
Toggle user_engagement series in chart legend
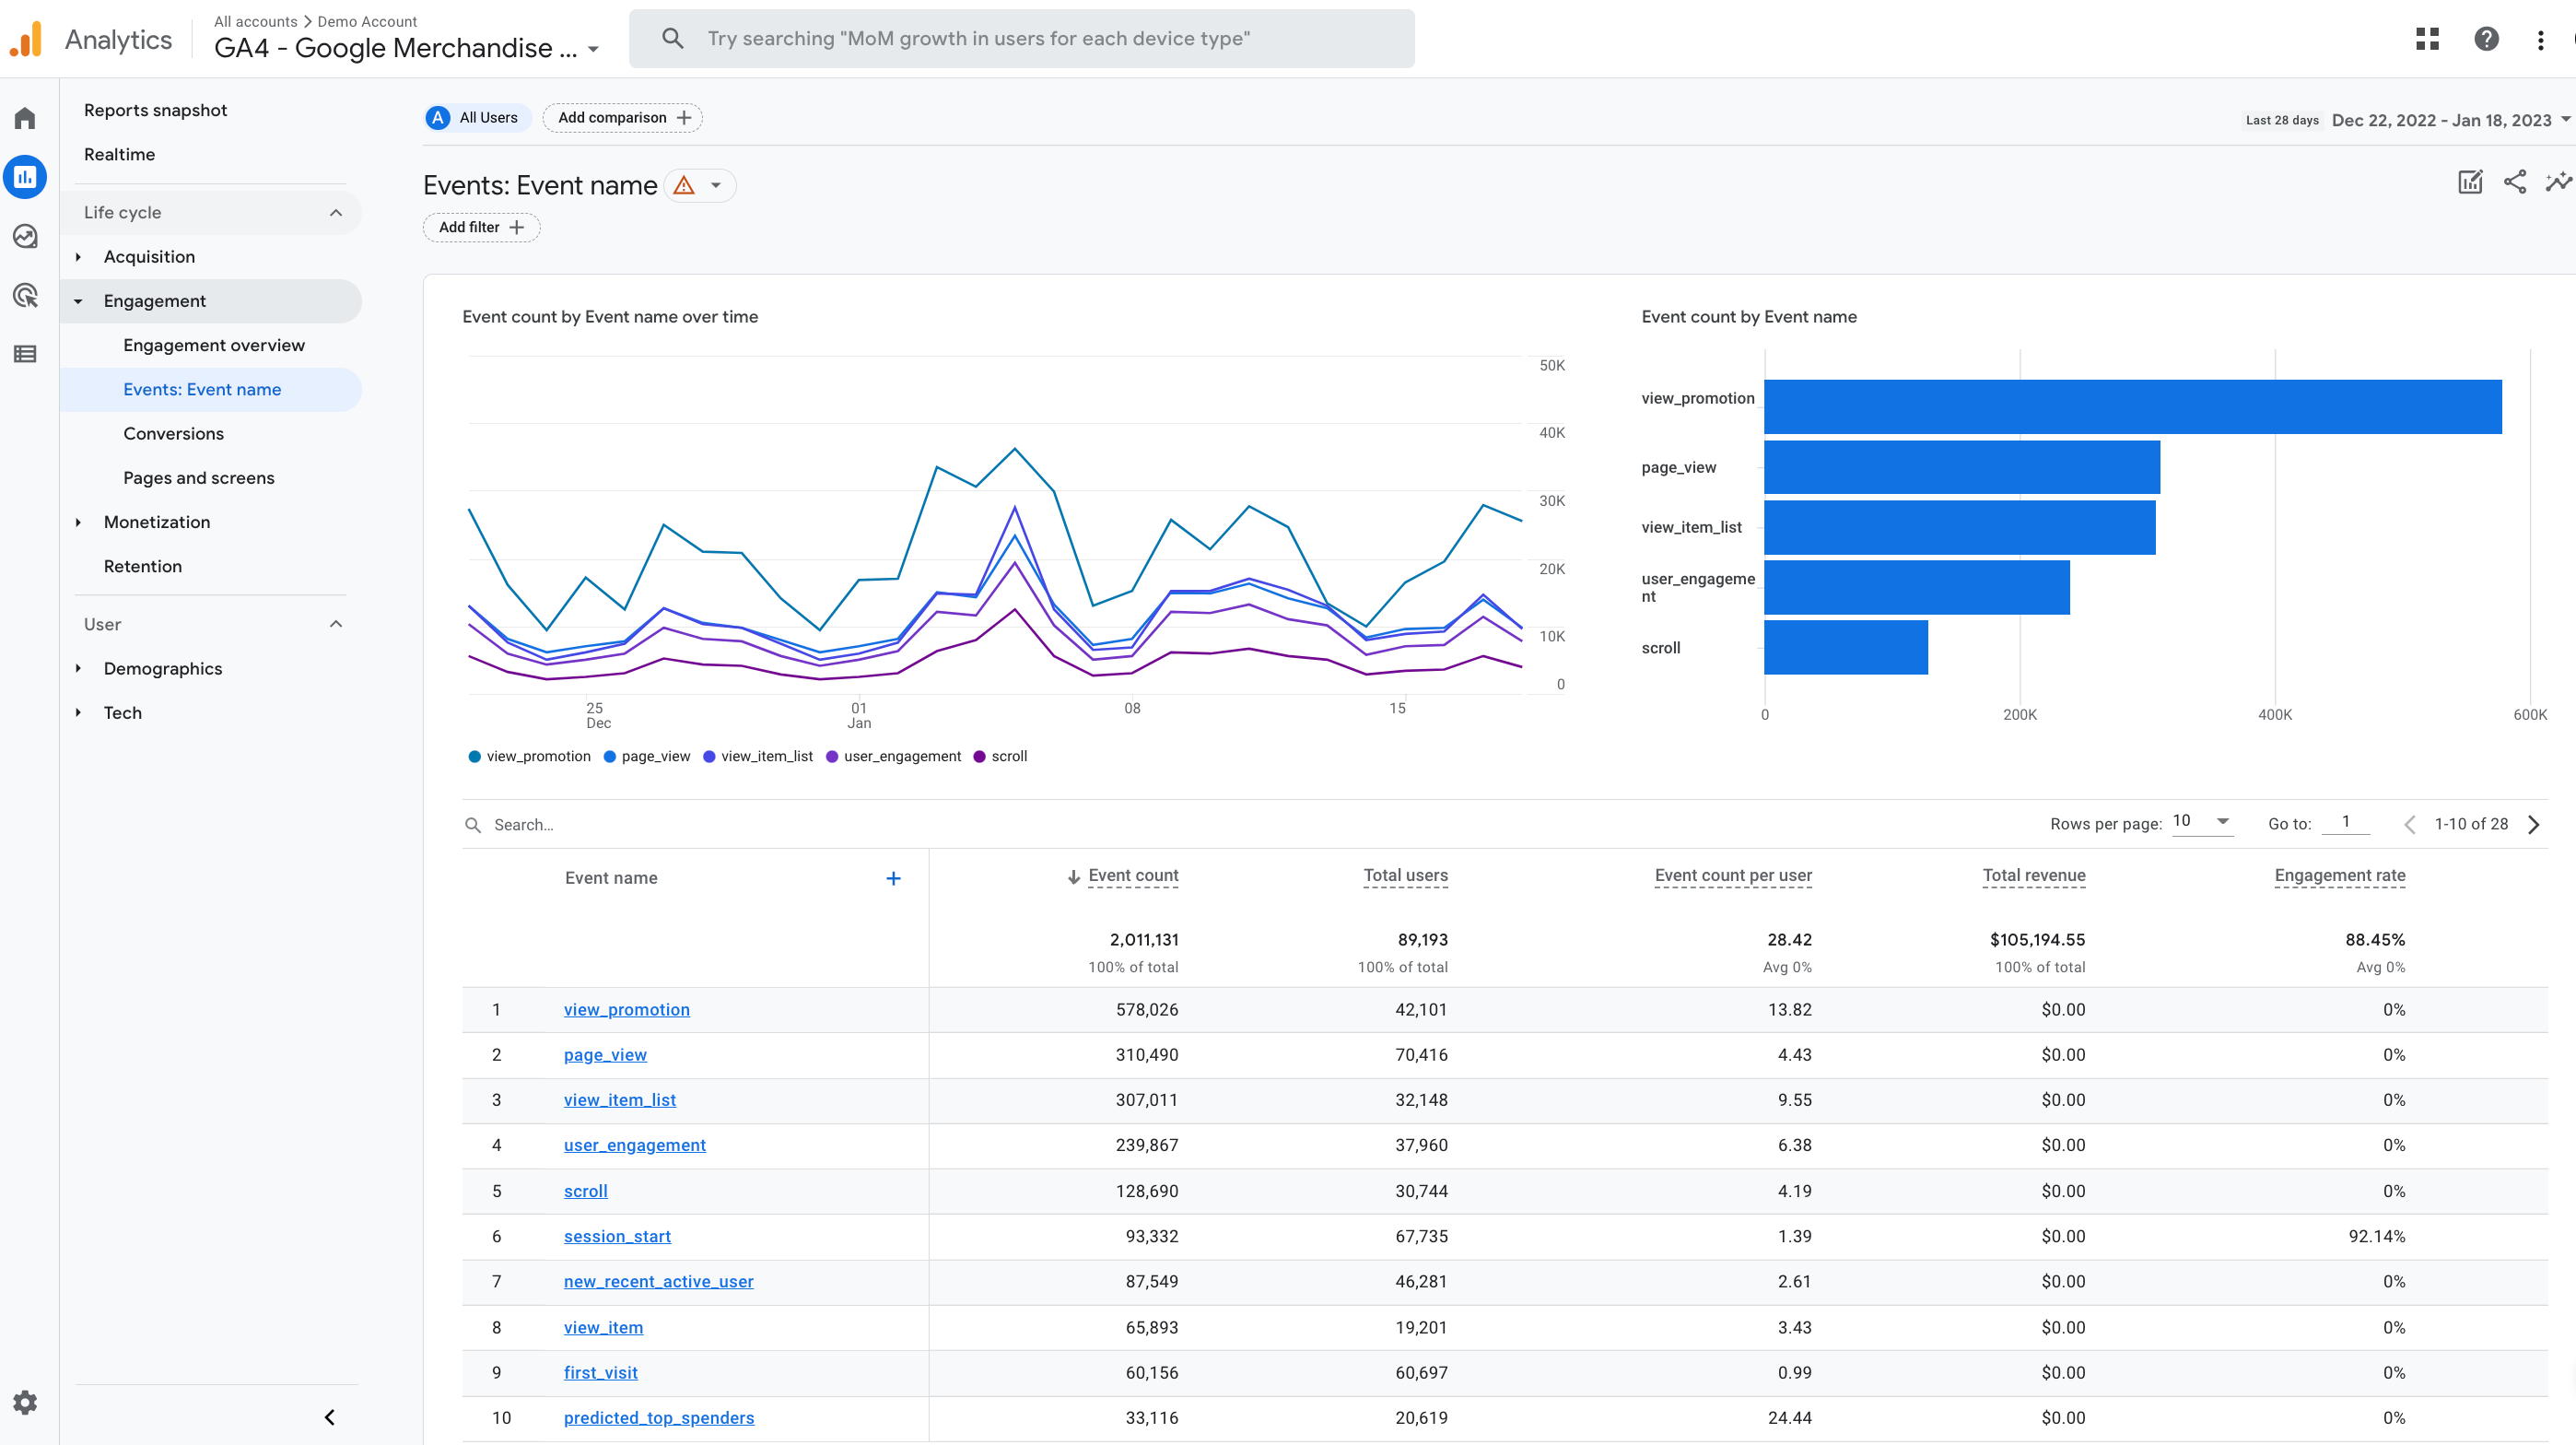coord(893,756)
